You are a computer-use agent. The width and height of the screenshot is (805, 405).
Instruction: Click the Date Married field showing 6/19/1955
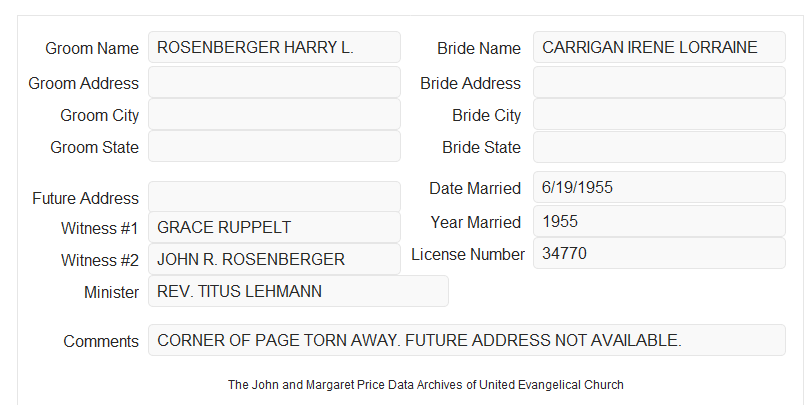click(x=659, y=187)
